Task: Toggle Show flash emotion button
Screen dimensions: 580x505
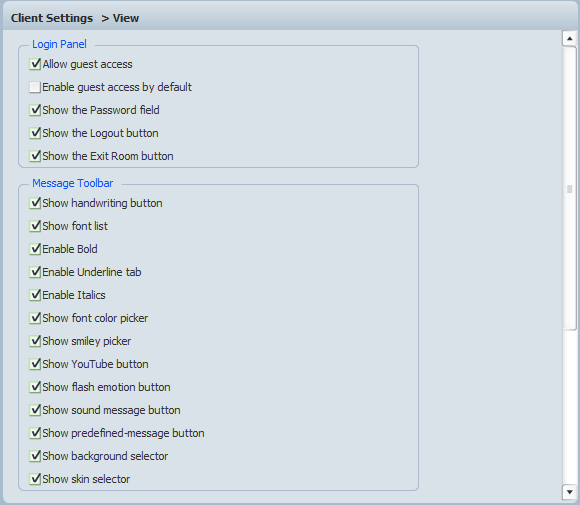Action: click(35, 387)
